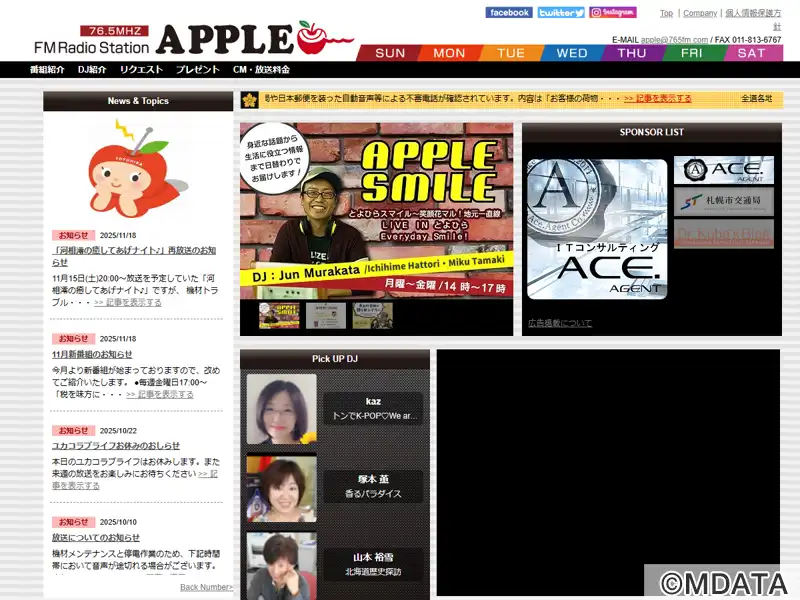The image size is (800, 600).
Task: Select the third slider thumbnail
Action: pyautogui.click(x=372, y=316)
